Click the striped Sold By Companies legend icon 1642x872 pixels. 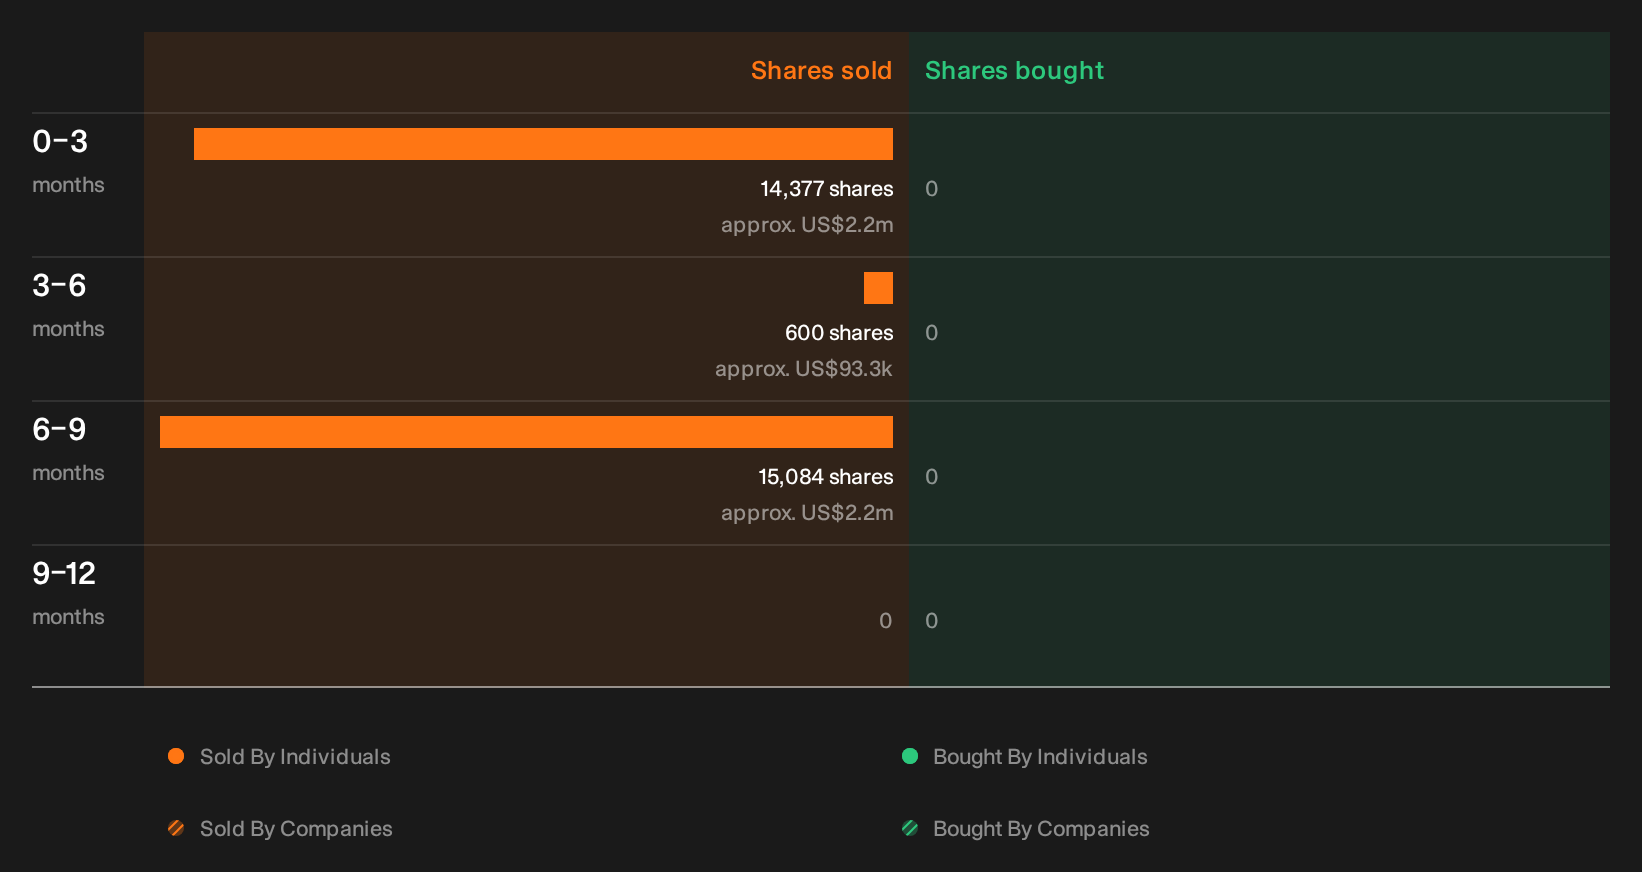click(x=176, y=828)
